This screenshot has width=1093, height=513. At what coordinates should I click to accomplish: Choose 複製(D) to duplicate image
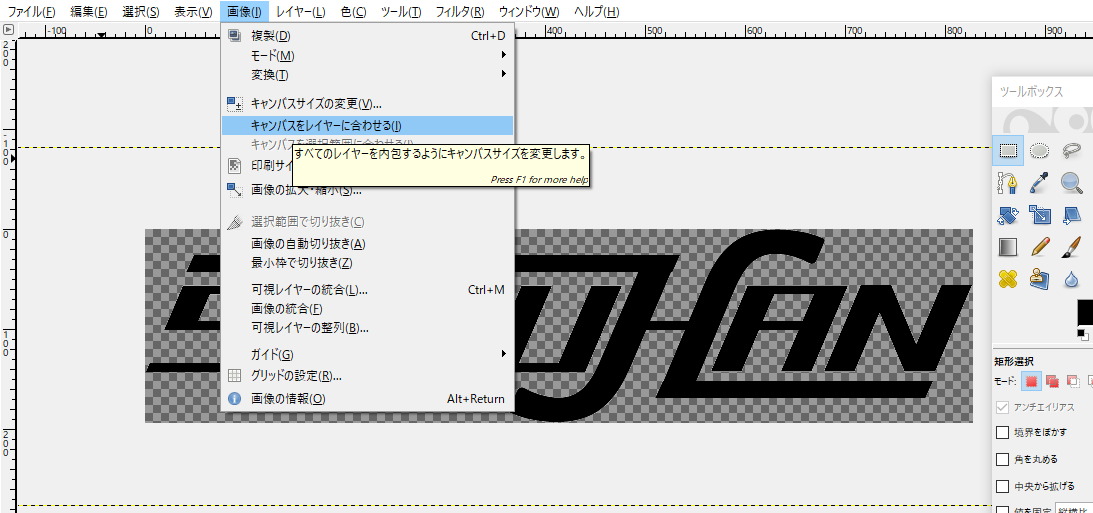(367, 36)
